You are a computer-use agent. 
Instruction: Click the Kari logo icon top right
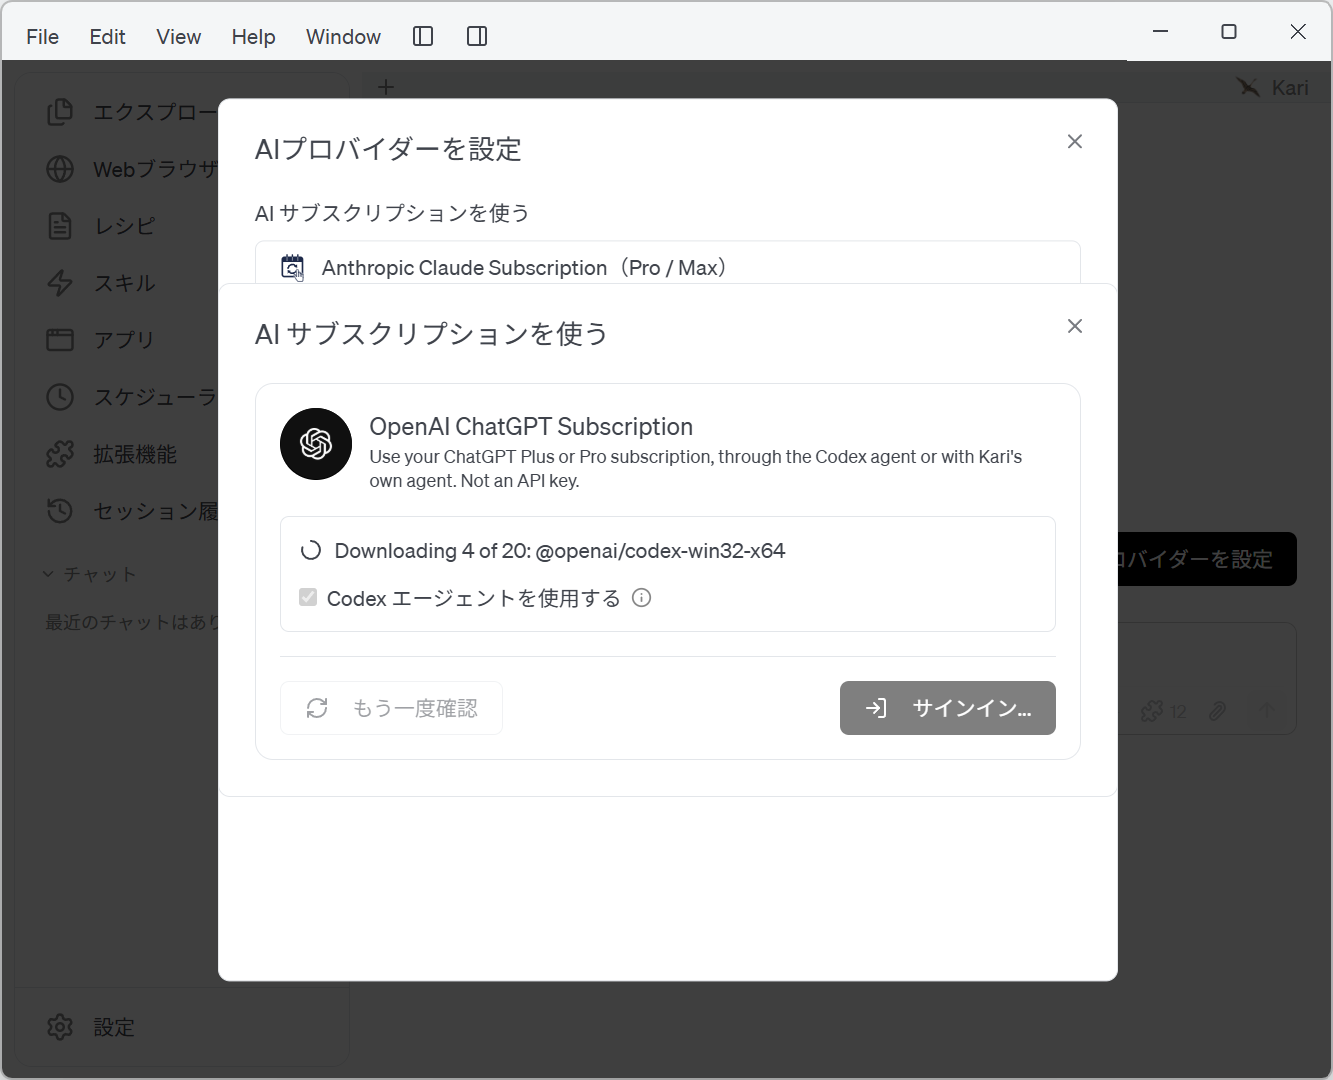tap(1248, 87)
